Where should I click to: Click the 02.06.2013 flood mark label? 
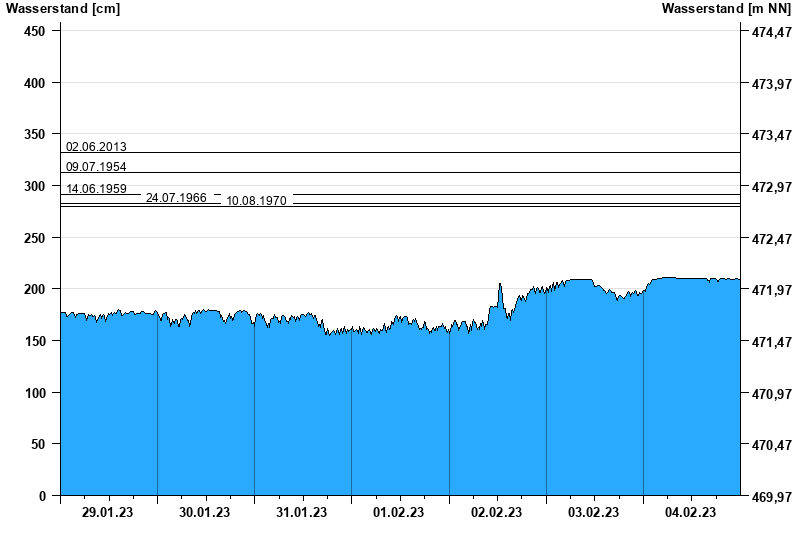pyautogui.click(x=96, y=147)
